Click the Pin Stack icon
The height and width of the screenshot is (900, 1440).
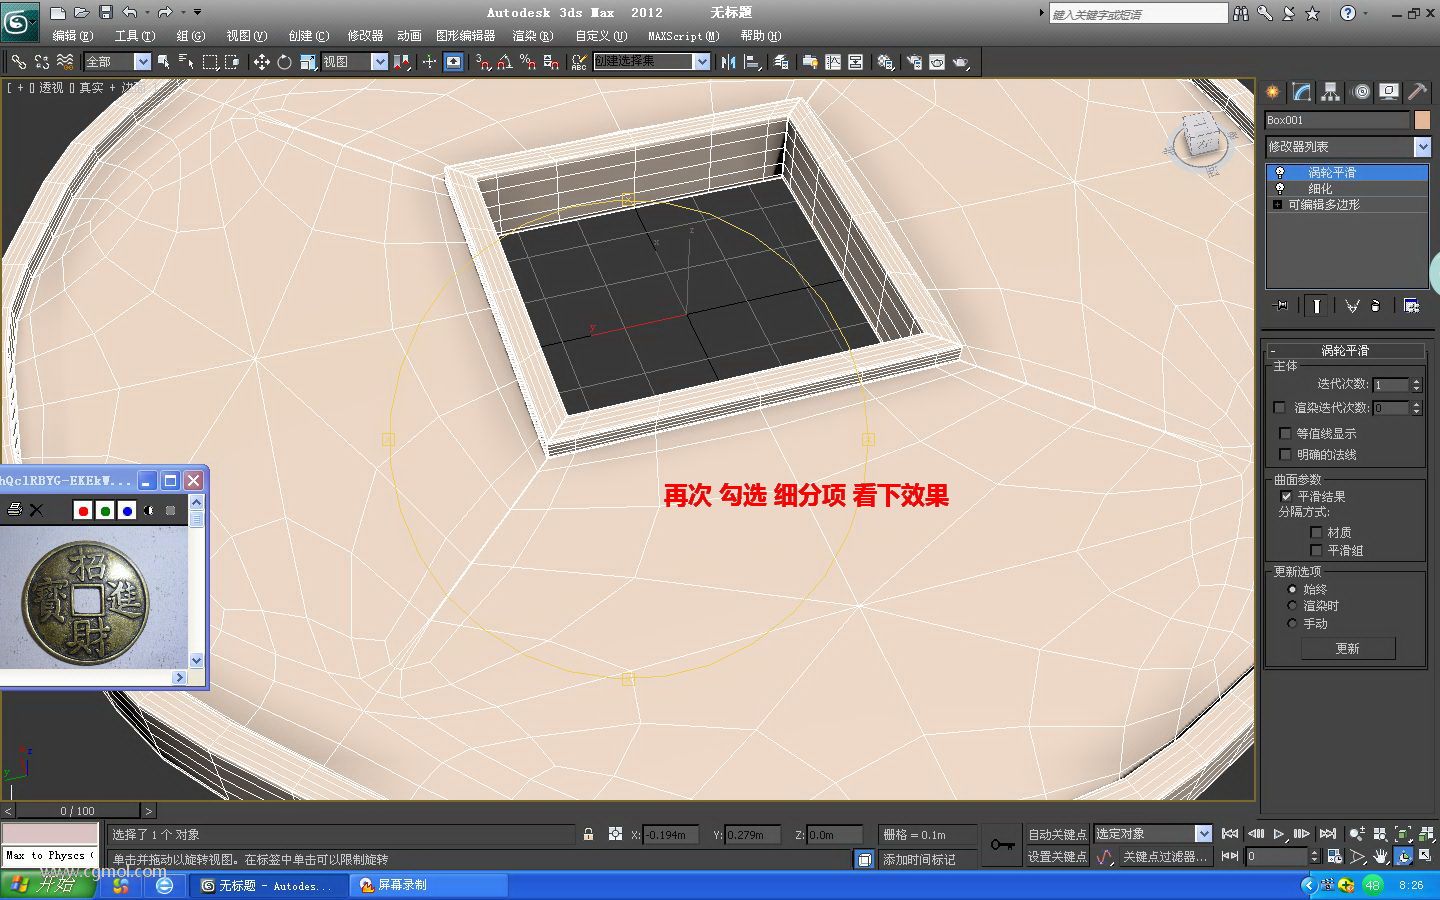(x=1281, y=306)
